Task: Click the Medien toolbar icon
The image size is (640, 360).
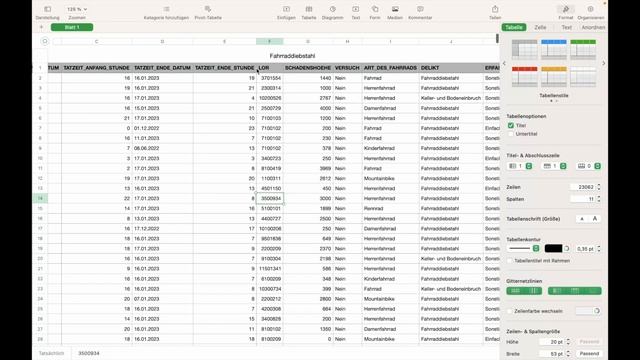Action: pyautogui.click(x=395, y=9)
